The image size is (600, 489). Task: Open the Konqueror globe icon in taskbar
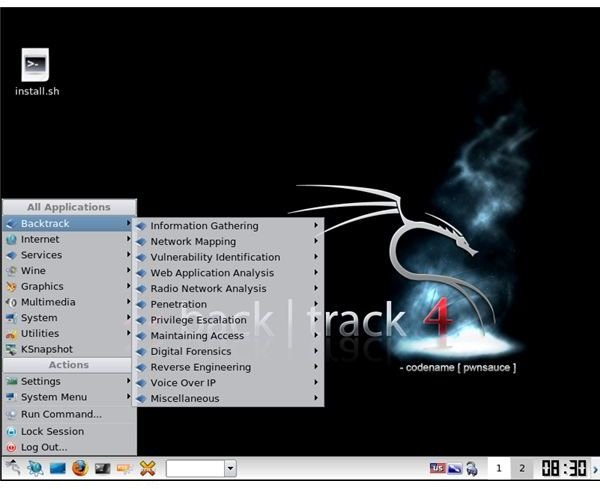click(35, 468)
